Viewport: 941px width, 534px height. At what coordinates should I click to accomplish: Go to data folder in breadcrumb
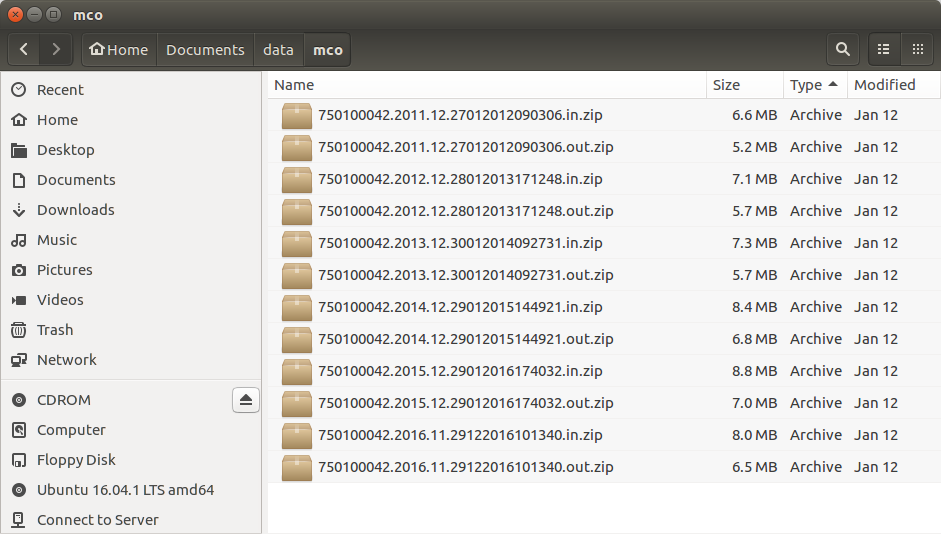pyautogui.click(x=278, y=49)
